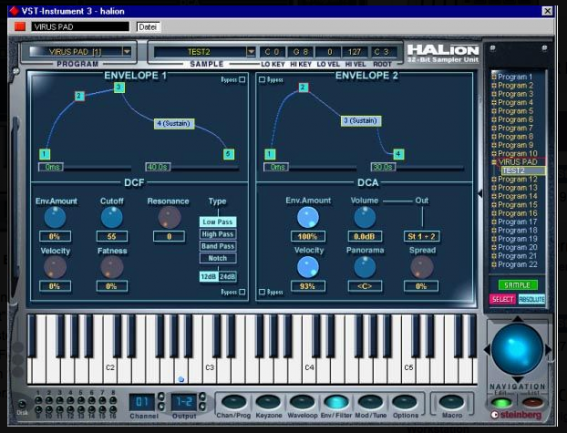Click the Disk indicator LED
This screenshot has width=567, height=433.
(x=22, y=404)
